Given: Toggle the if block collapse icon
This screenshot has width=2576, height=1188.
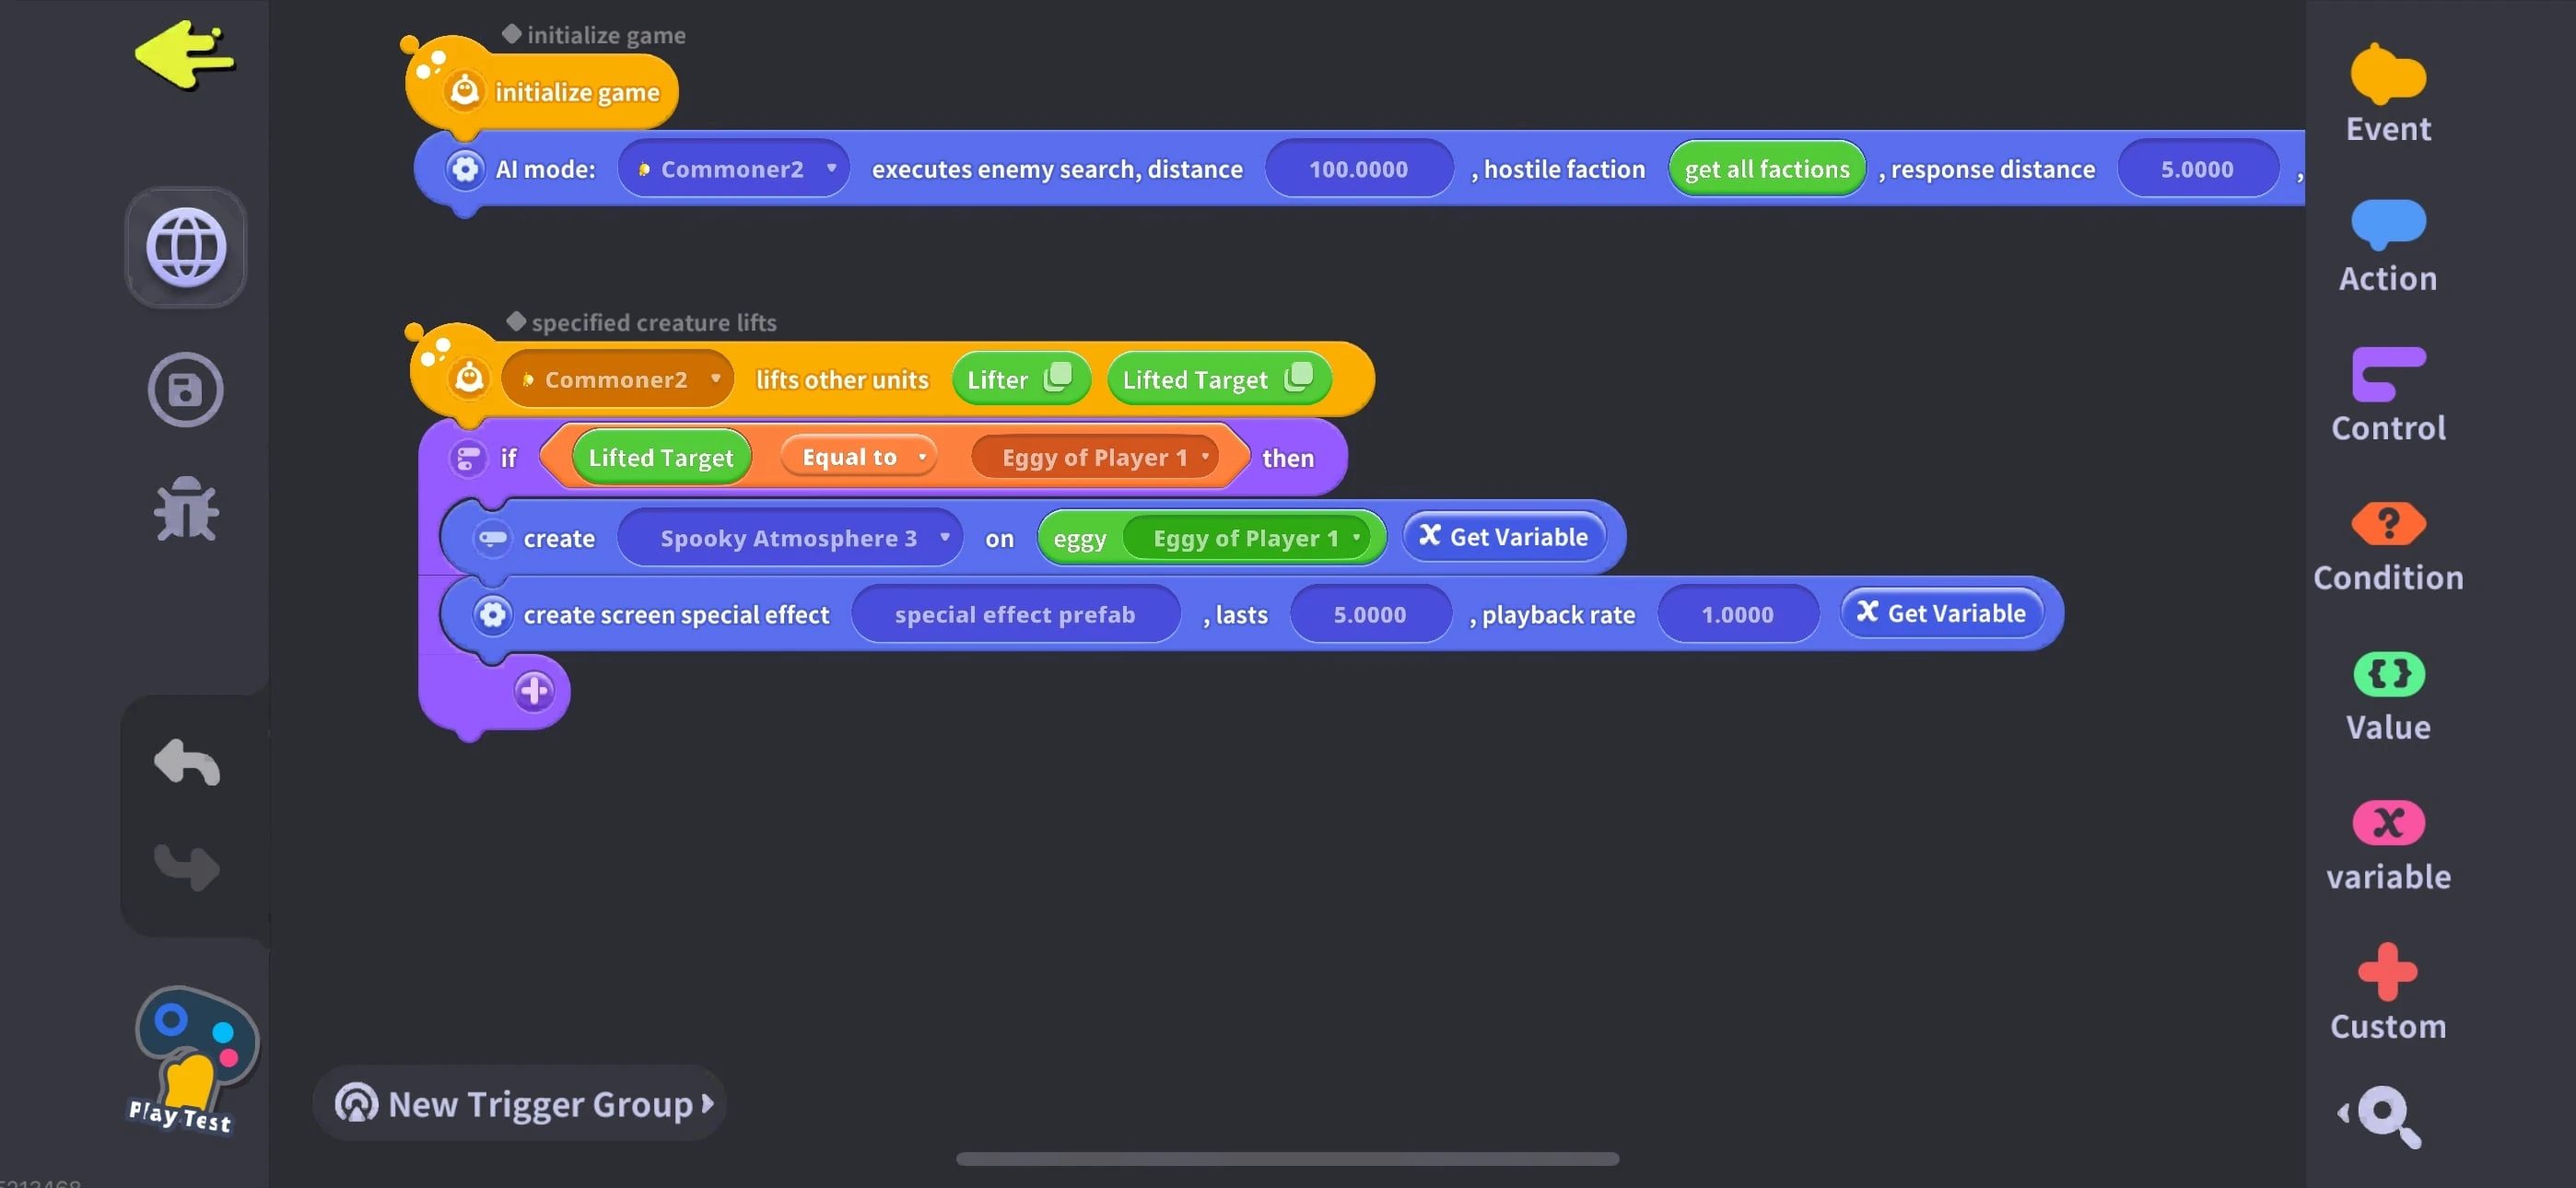Looking at the screenshot, I should (x=468, y=458).
